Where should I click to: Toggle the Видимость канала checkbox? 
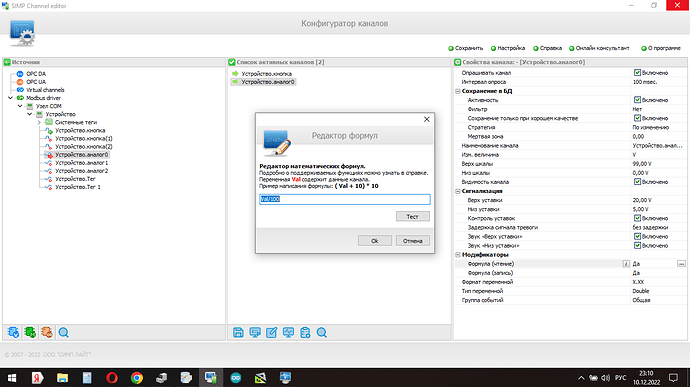[637, 182]
